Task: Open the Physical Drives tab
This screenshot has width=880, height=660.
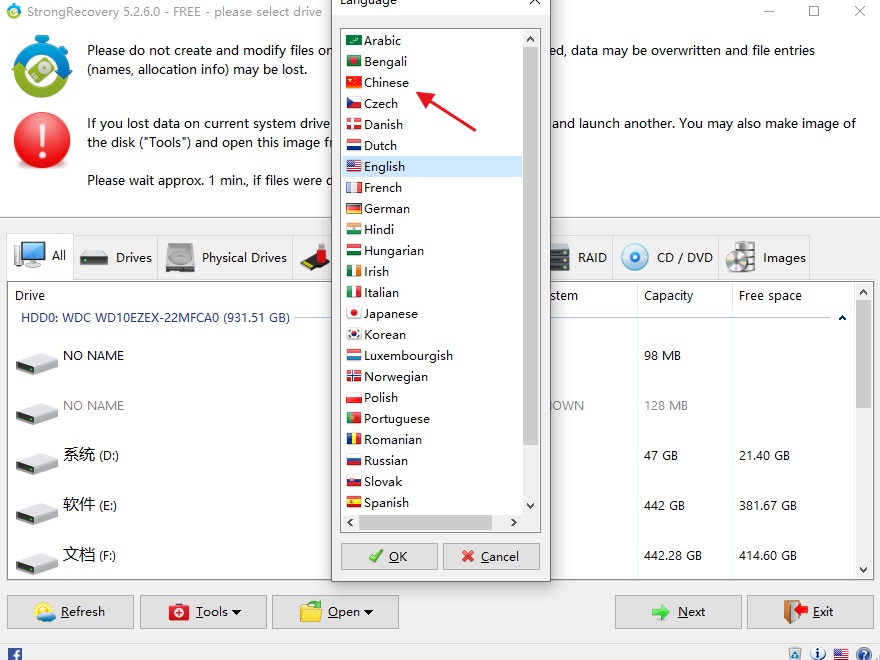Action: 225,258
